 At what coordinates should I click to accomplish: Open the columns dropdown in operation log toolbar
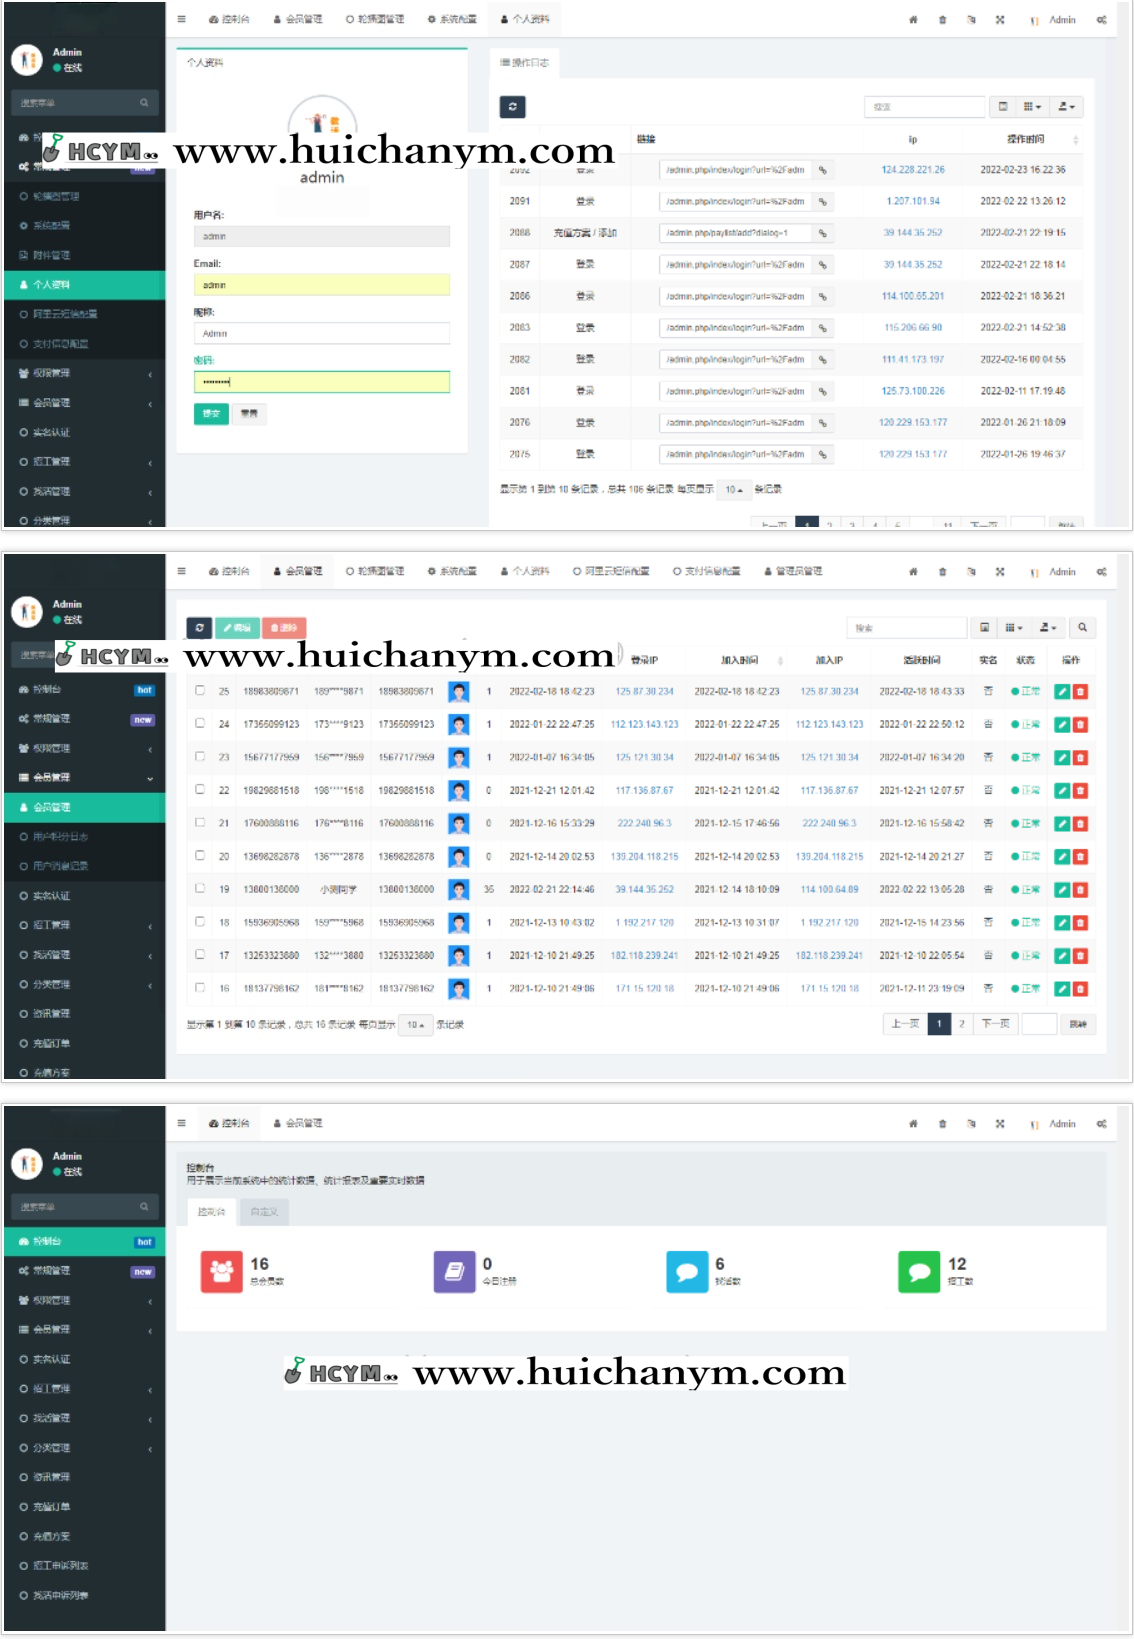pos(1032,107)
